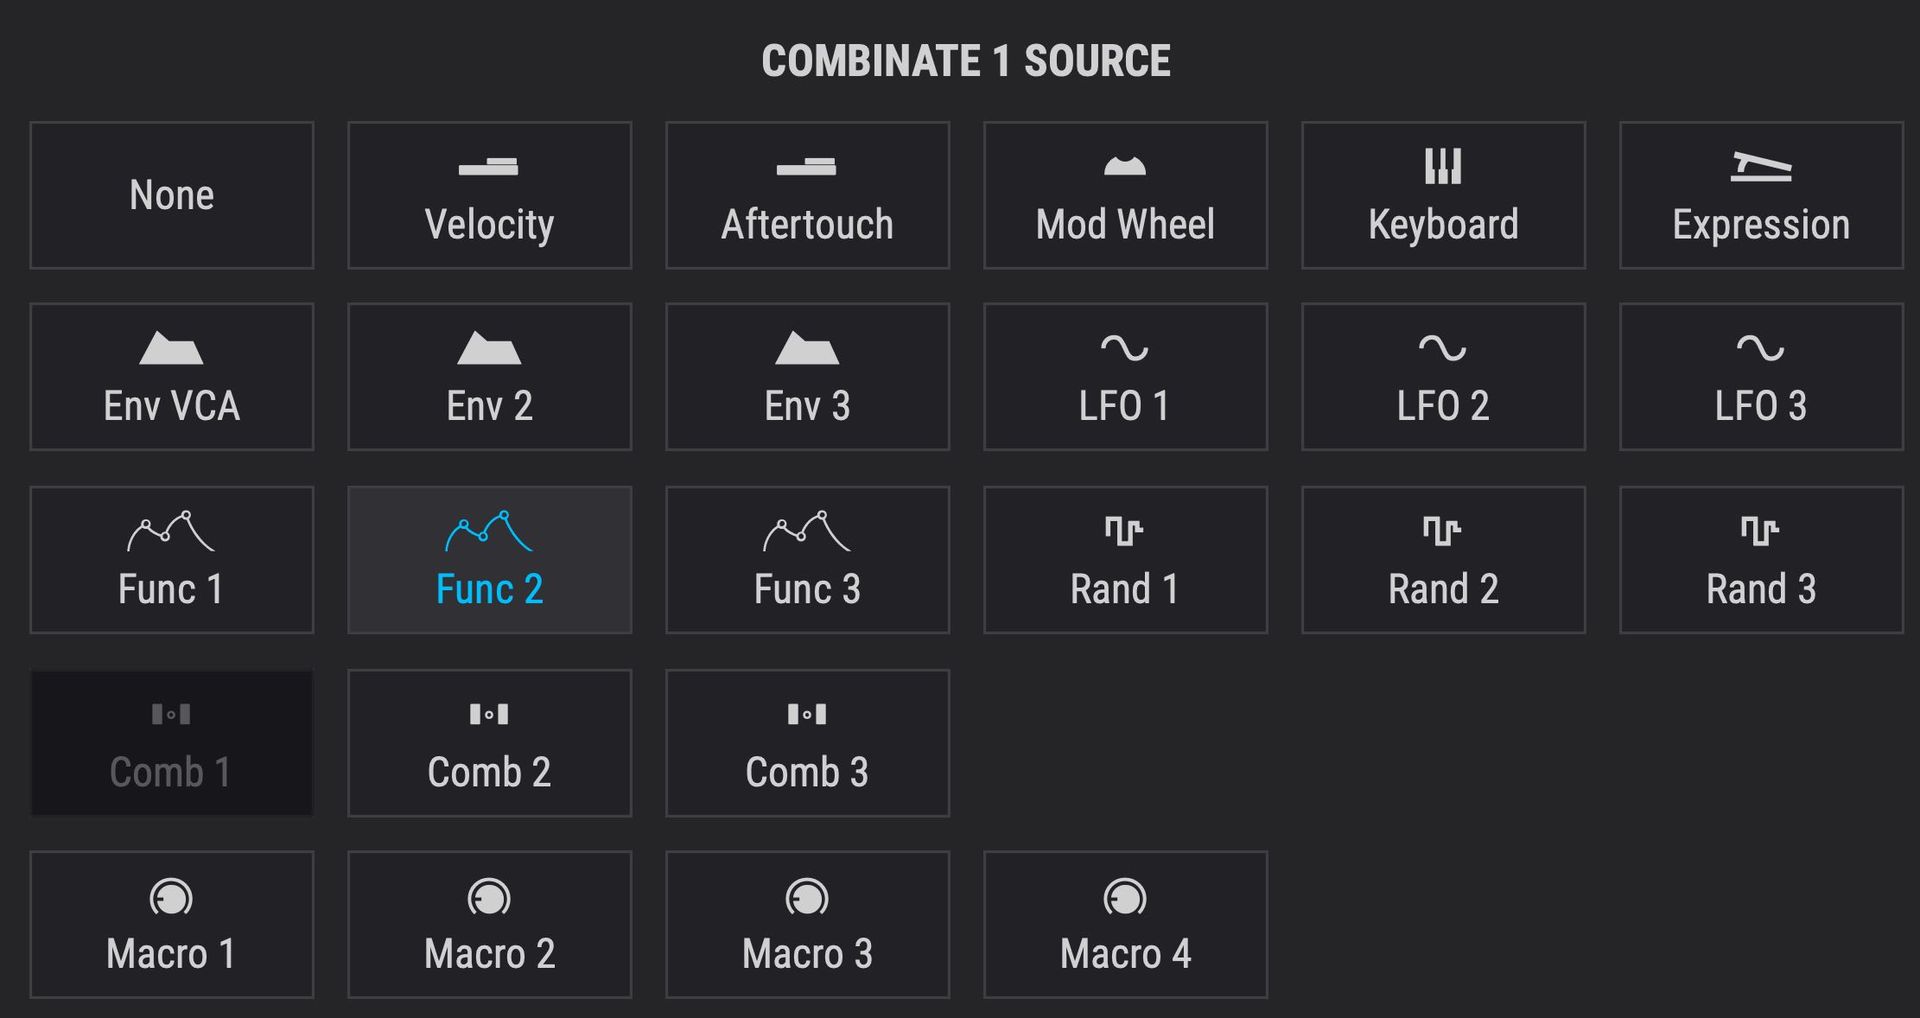Set the source to None
Viewport: 1920px width, 1018px height.
[x=171, y=195]
